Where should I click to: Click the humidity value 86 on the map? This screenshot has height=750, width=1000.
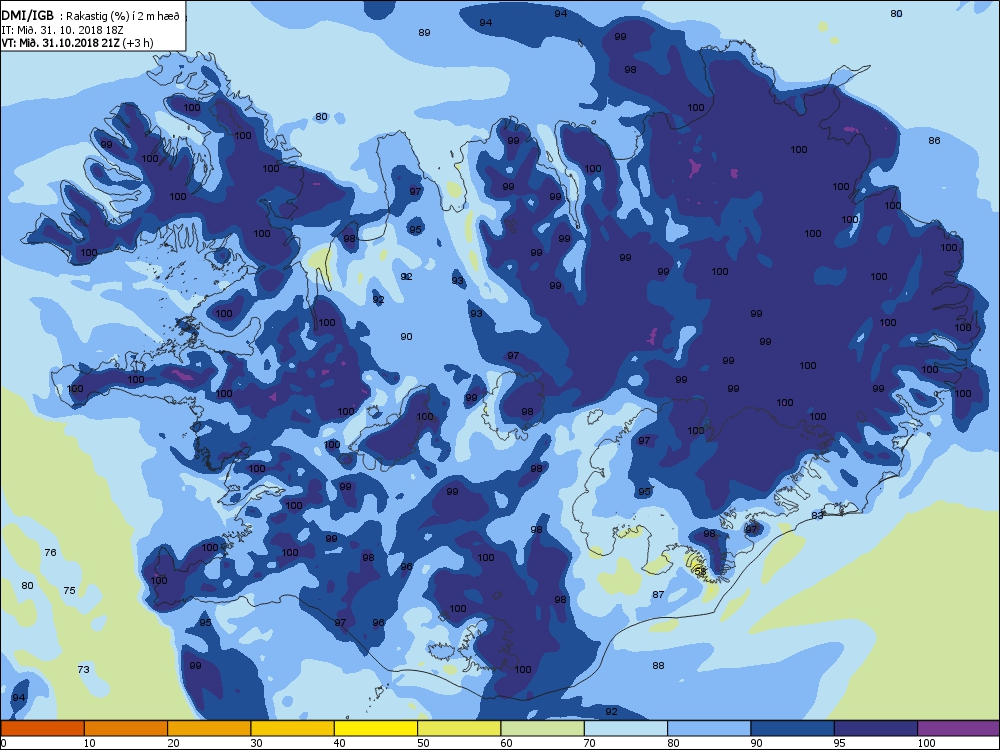[x=934, y=140]
